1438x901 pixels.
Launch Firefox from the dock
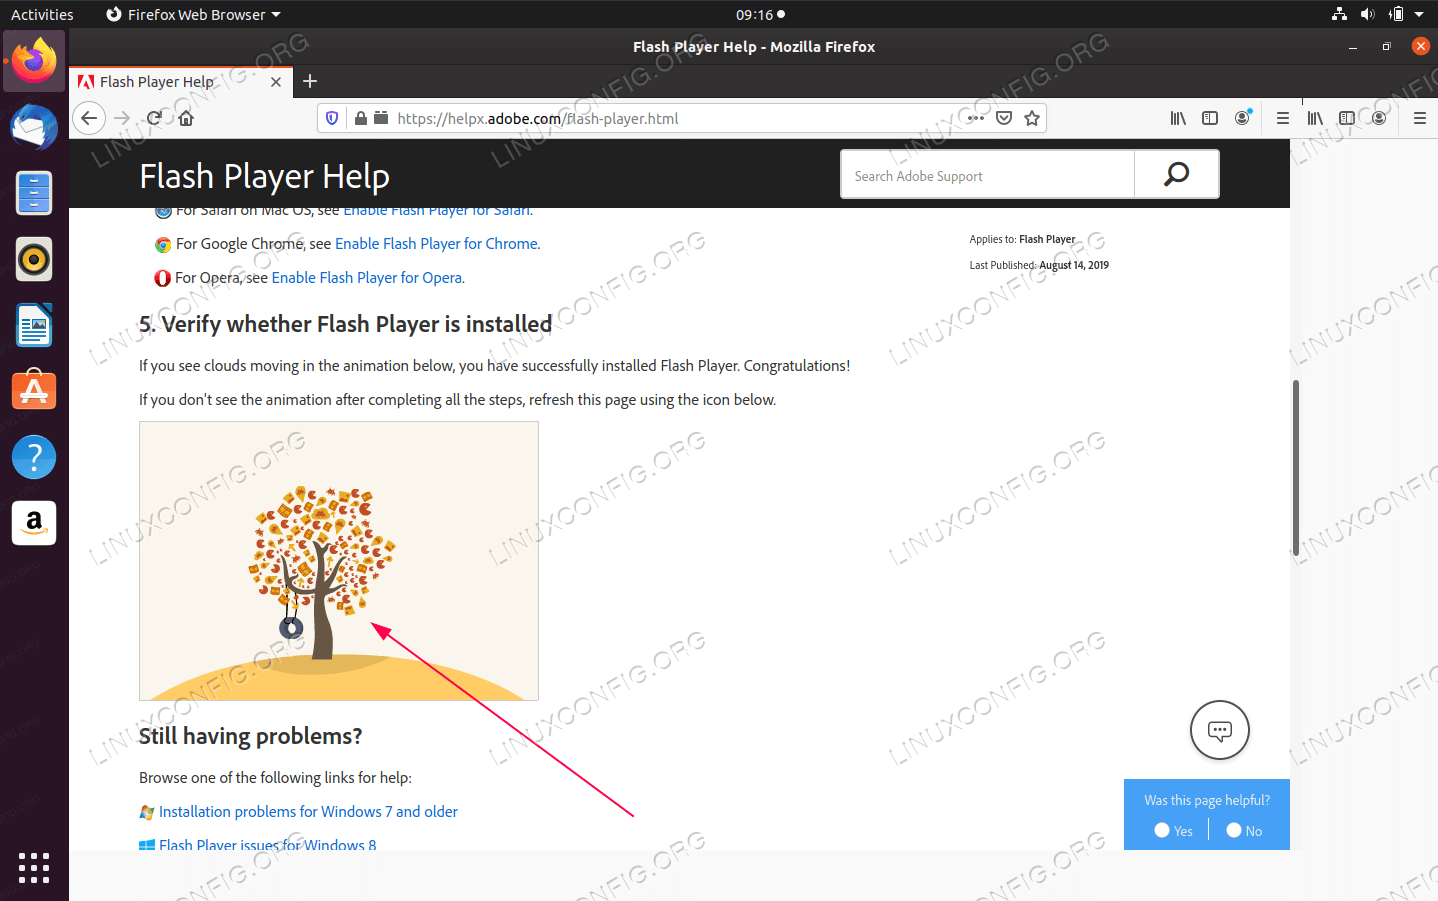[34, 61]
